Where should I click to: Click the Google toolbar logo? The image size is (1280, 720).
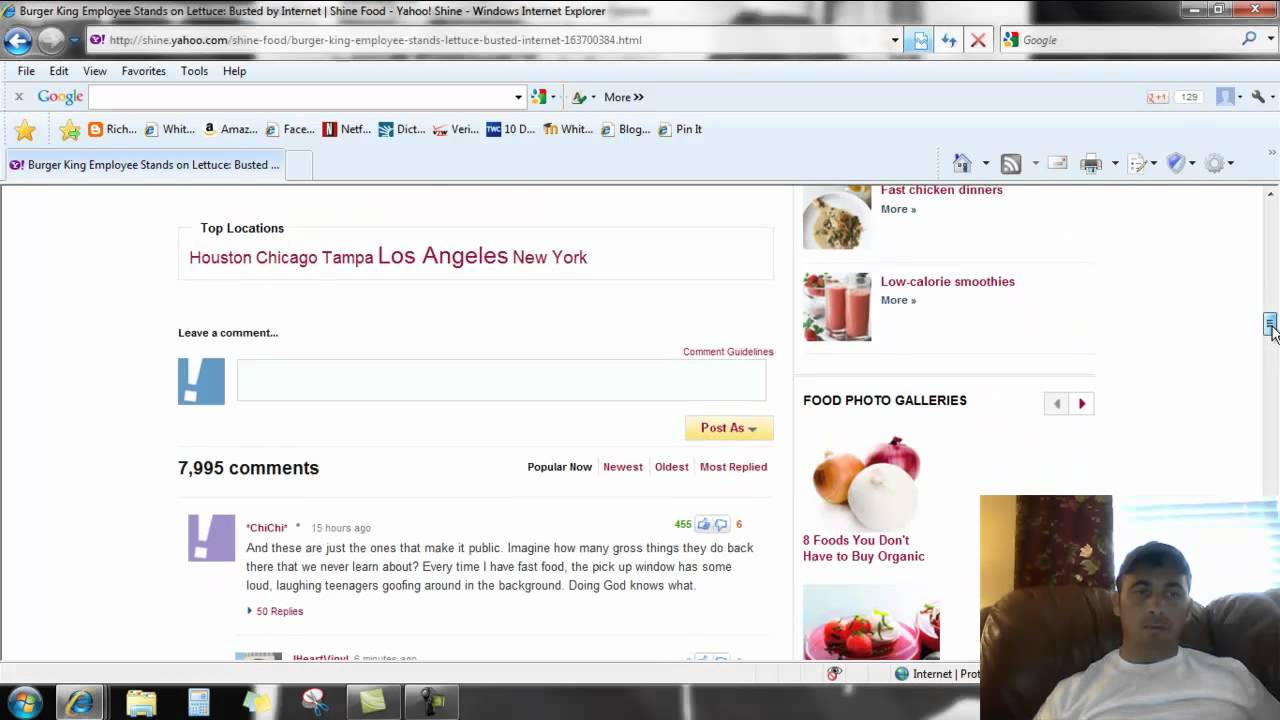[x=60, y=97]
